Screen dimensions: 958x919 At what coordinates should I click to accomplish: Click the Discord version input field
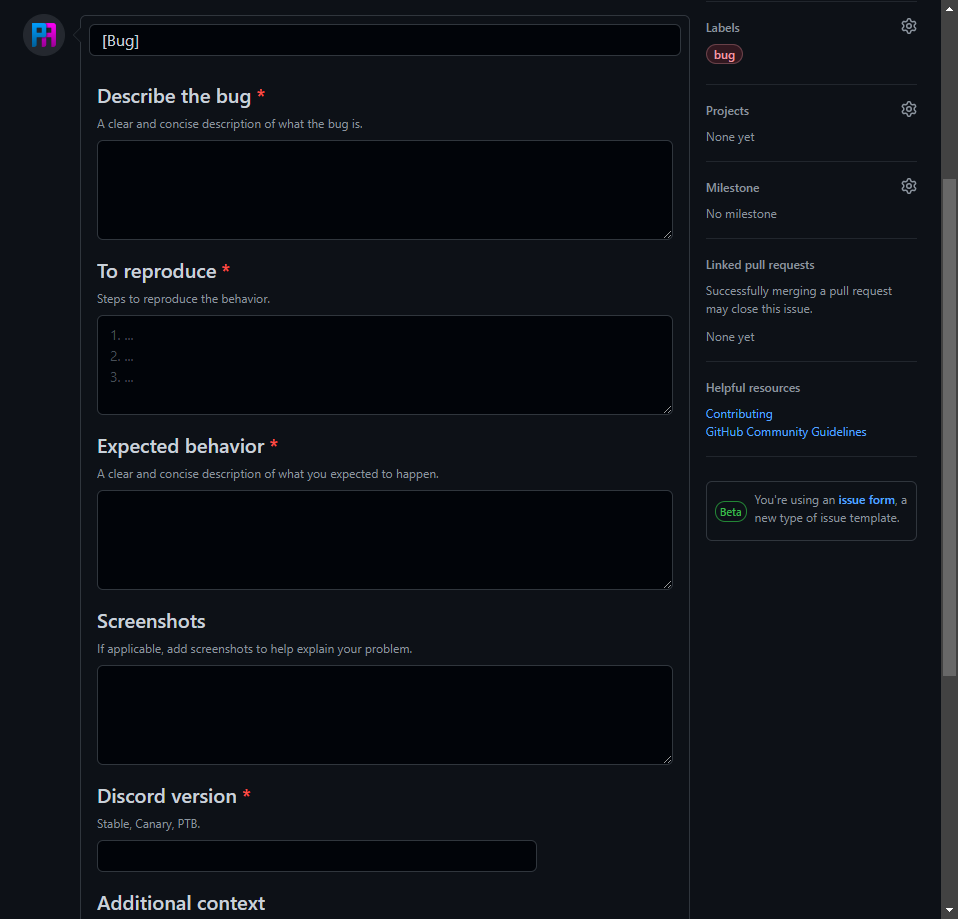click(316, 856)
